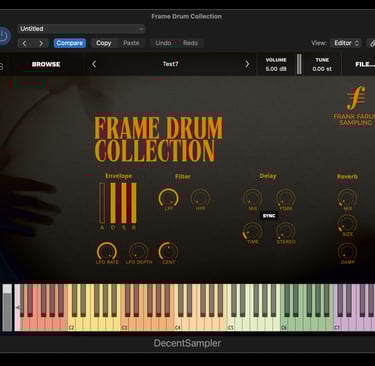Go to previous preset with left arrow

tap(24, 43)
